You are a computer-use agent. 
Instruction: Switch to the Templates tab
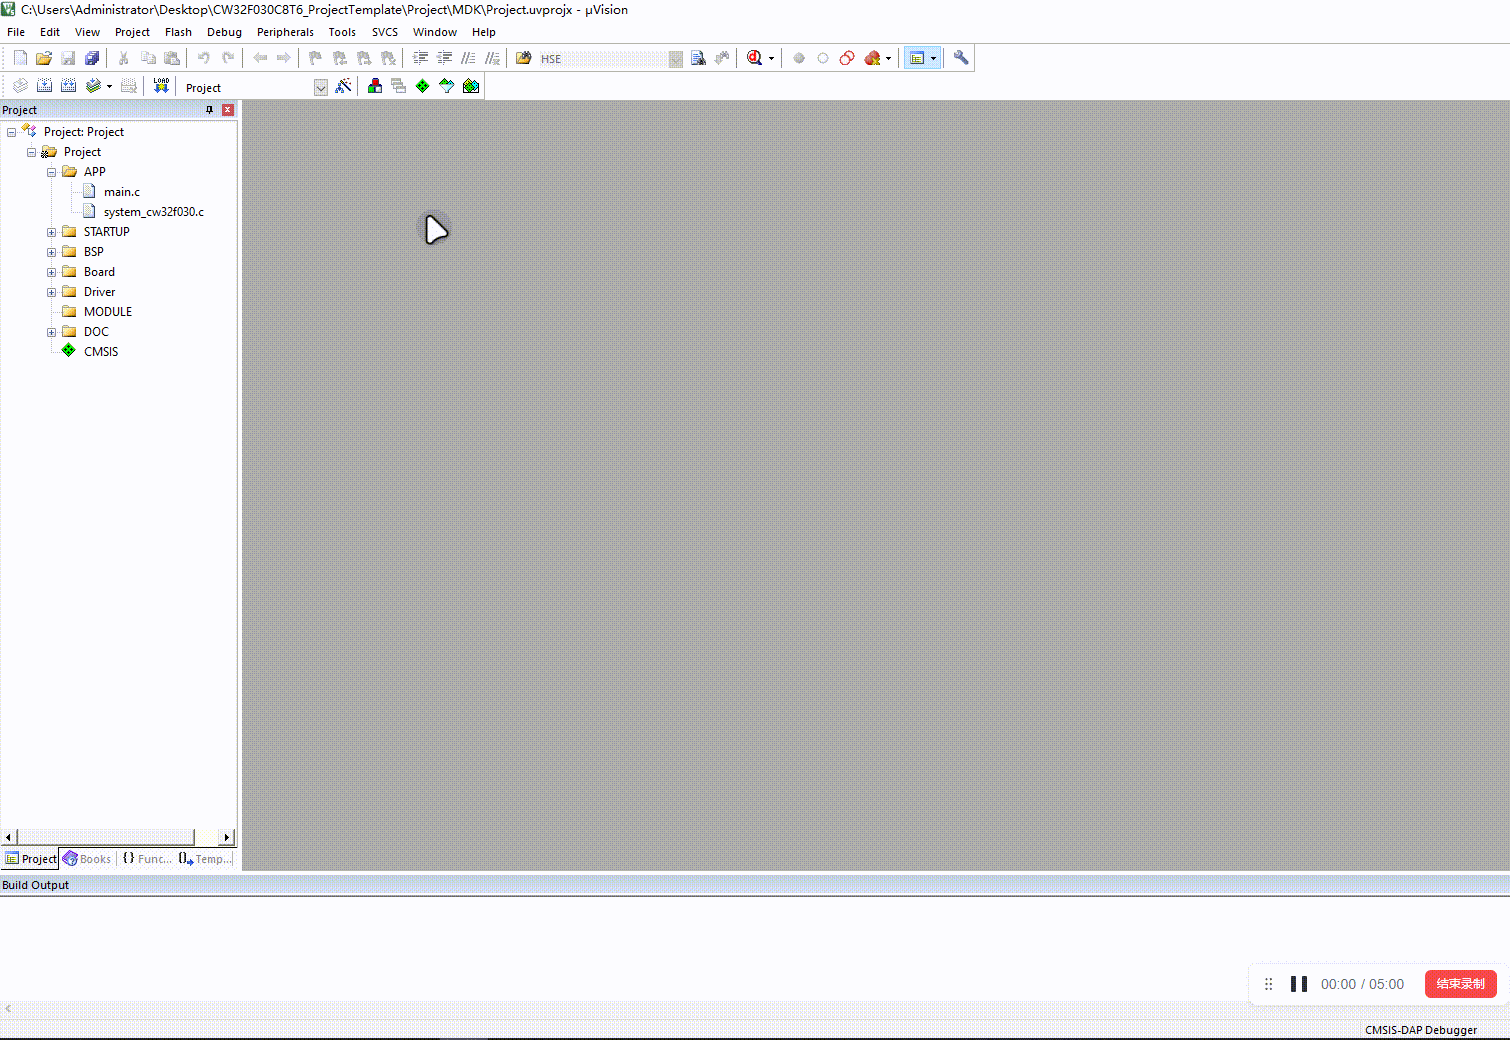(x=206, y=859)
